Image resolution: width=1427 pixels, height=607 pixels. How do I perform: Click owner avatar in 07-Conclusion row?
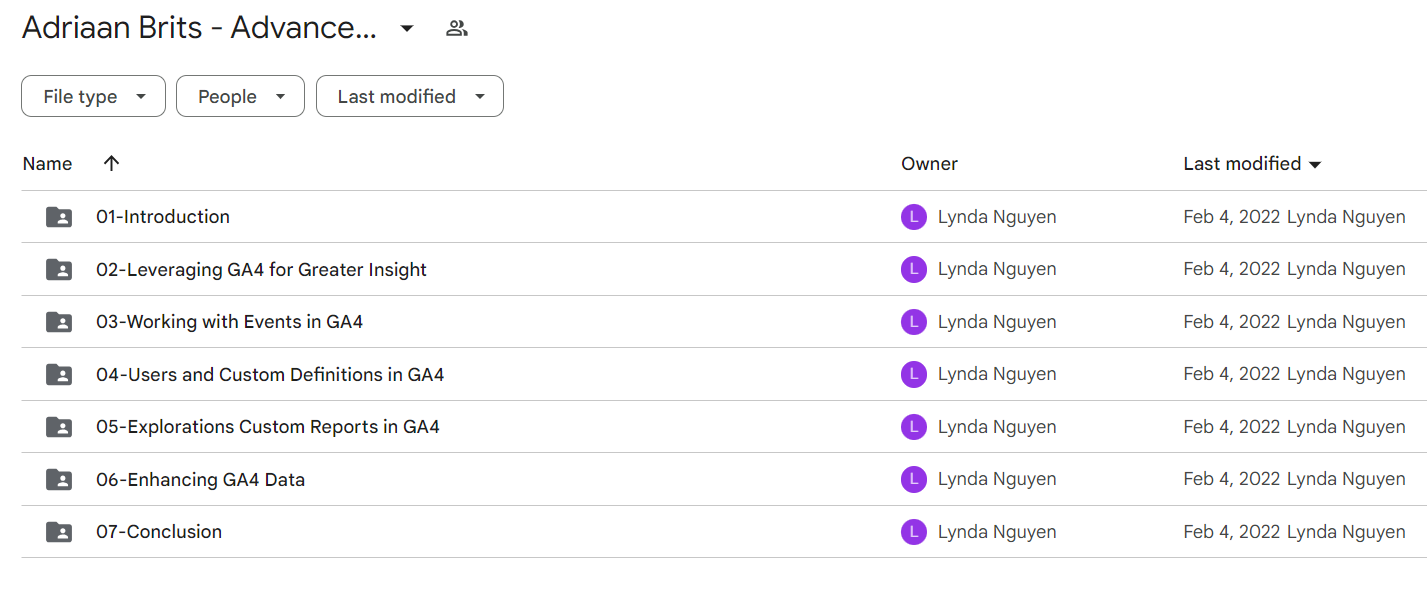(x=914, y=532)
